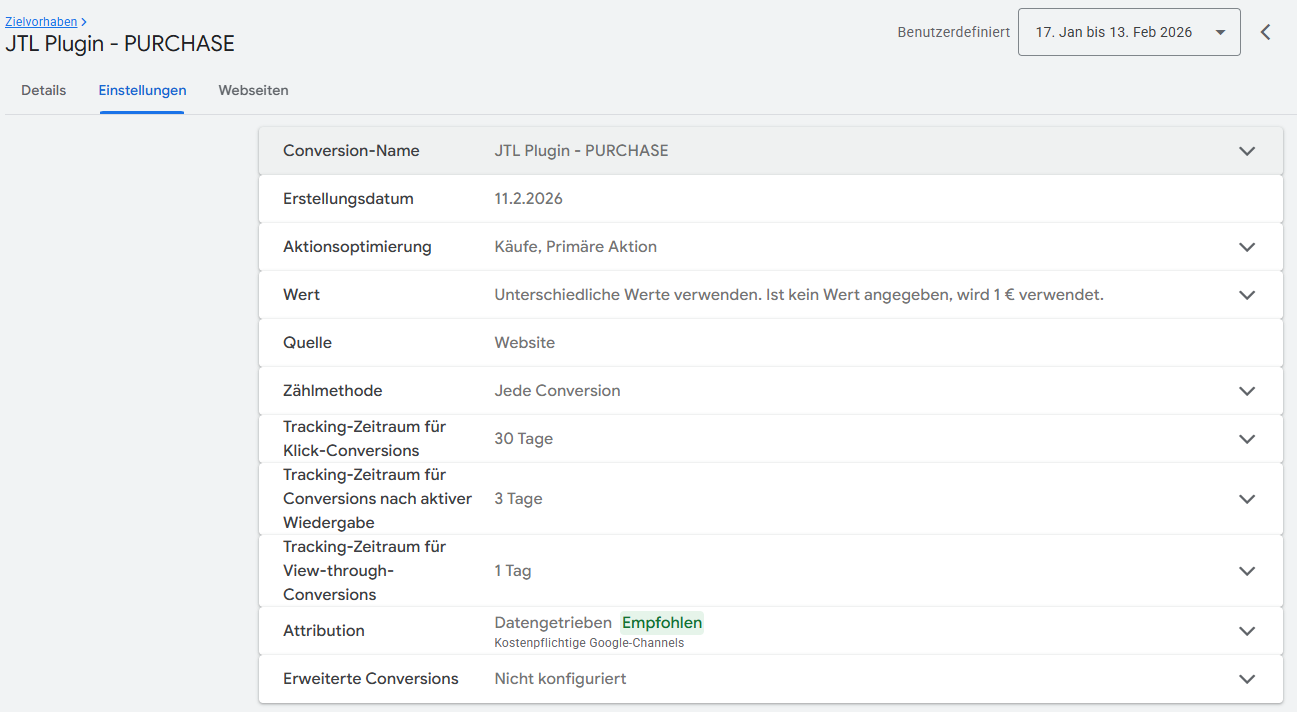This screenshot has height=712, width=1297.
Task: Click the 'Kostenpflichtige Google-Channels' note
Action: coord(589,643)
